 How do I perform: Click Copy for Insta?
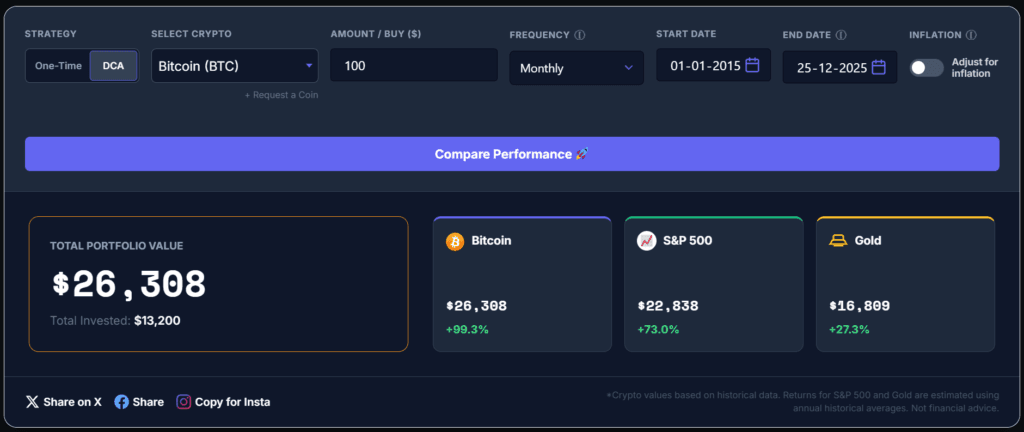pyautogui.click(x=232, y=402)
